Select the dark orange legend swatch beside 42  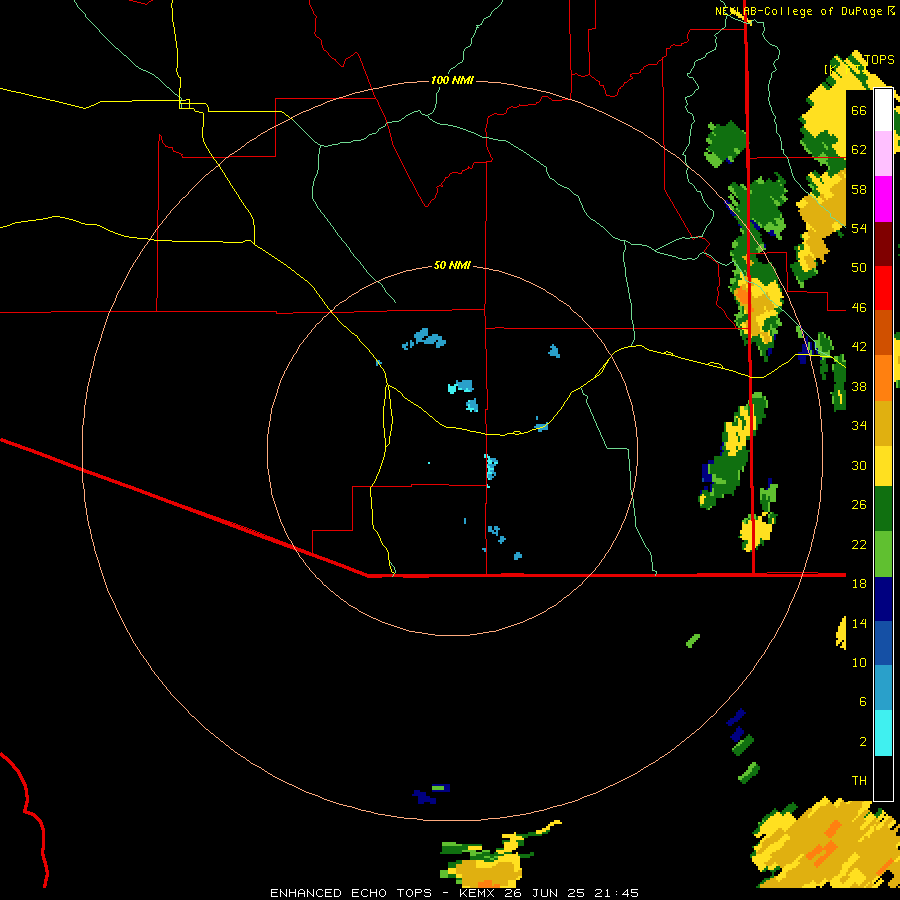pos(883,332)
